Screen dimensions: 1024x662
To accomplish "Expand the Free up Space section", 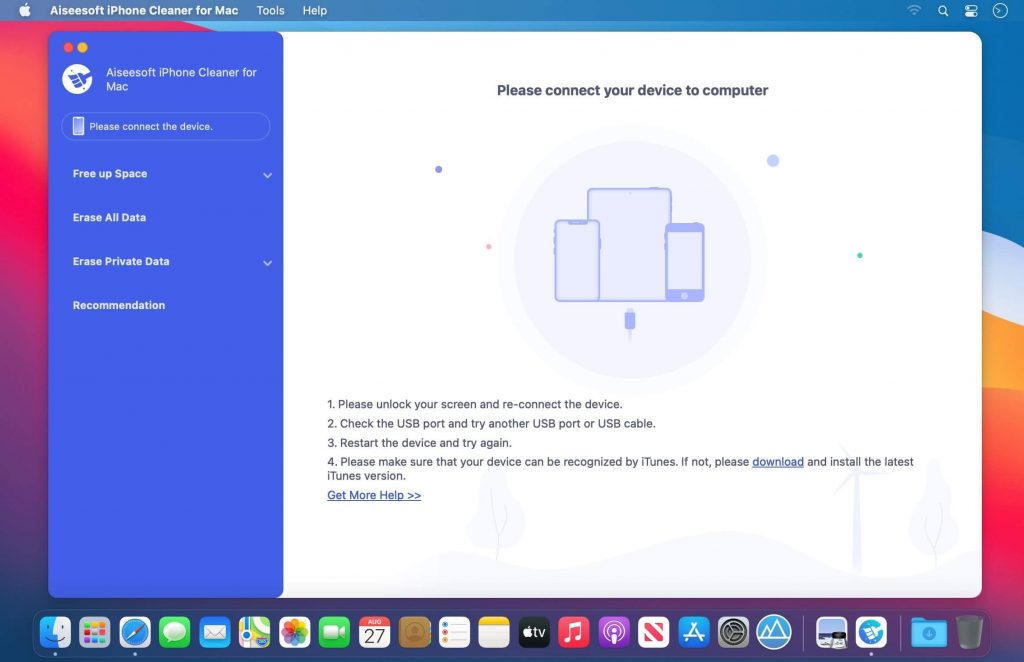I will click(109, 174).
